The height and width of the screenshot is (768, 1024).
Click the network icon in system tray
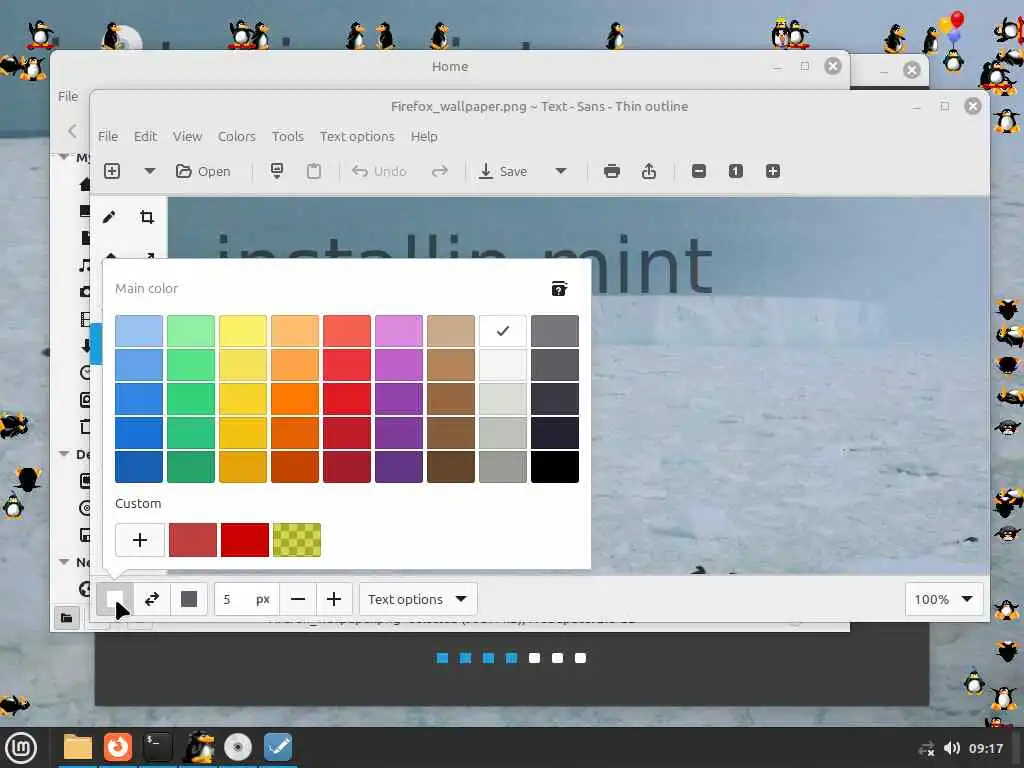926,748
